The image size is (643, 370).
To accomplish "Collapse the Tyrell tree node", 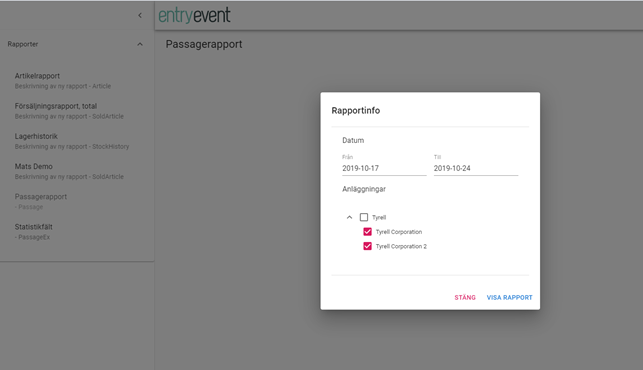I will point(349,217).
